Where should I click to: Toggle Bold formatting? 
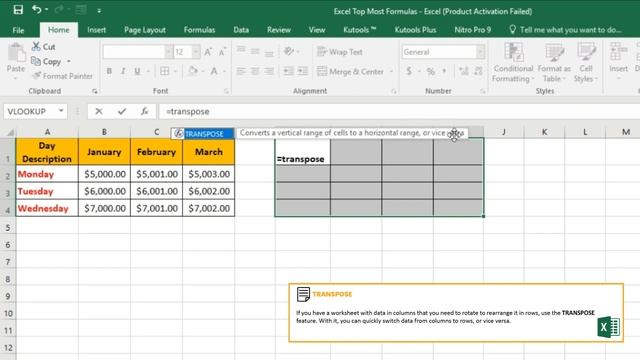tap(109, 71)
